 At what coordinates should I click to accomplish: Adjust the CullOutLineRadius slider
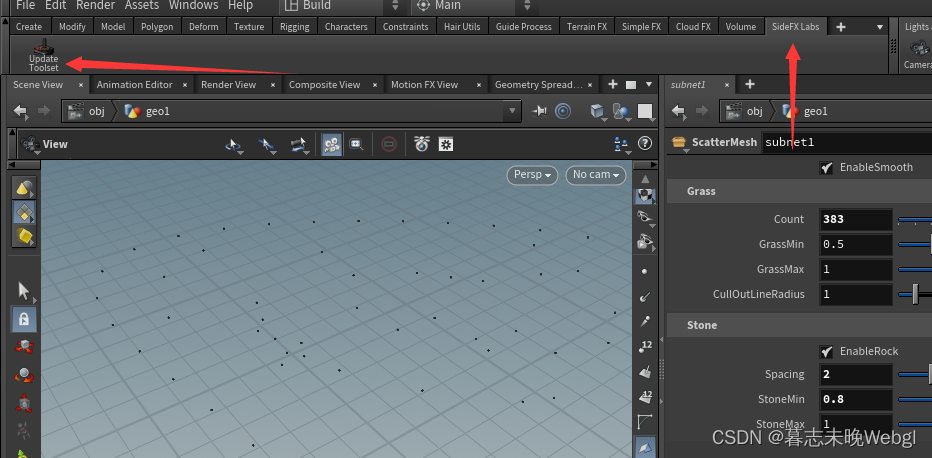pos(915,294)
